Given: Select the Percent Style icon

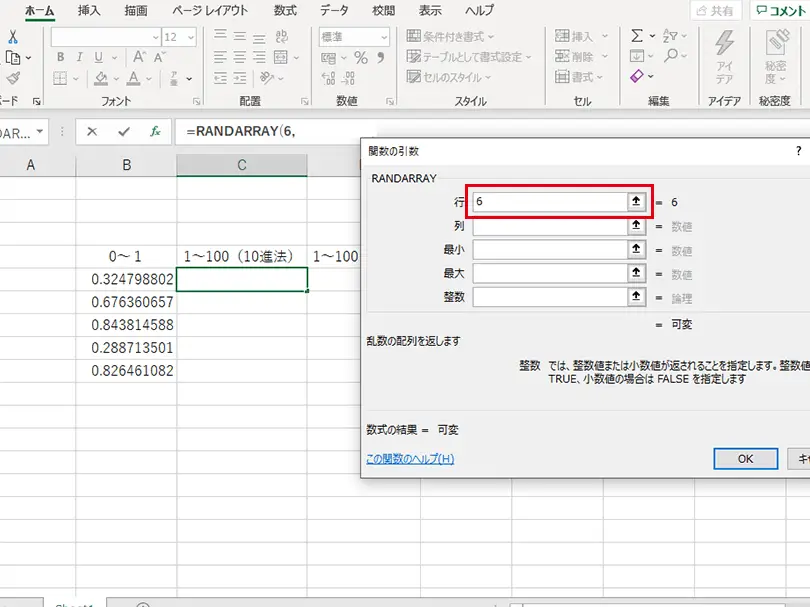Looking at the screenshot, I should pos(361,57).
